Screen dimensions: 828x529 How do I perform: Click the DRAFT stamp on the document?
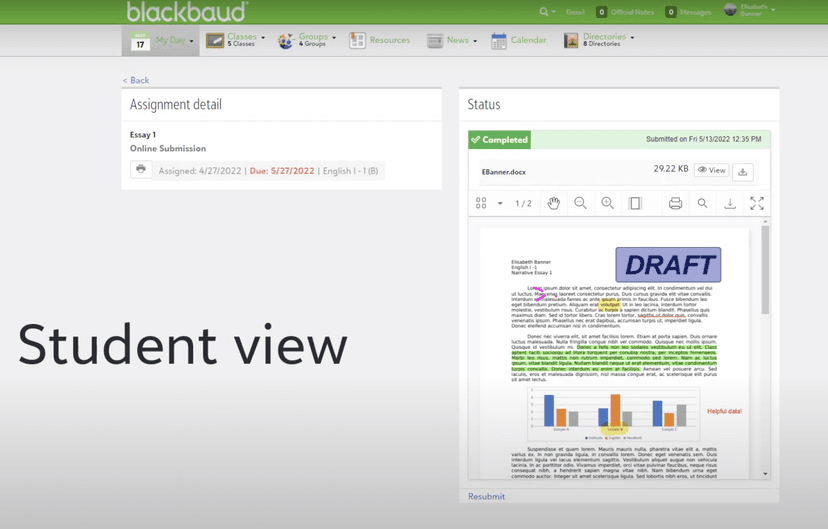coord(668,264)
